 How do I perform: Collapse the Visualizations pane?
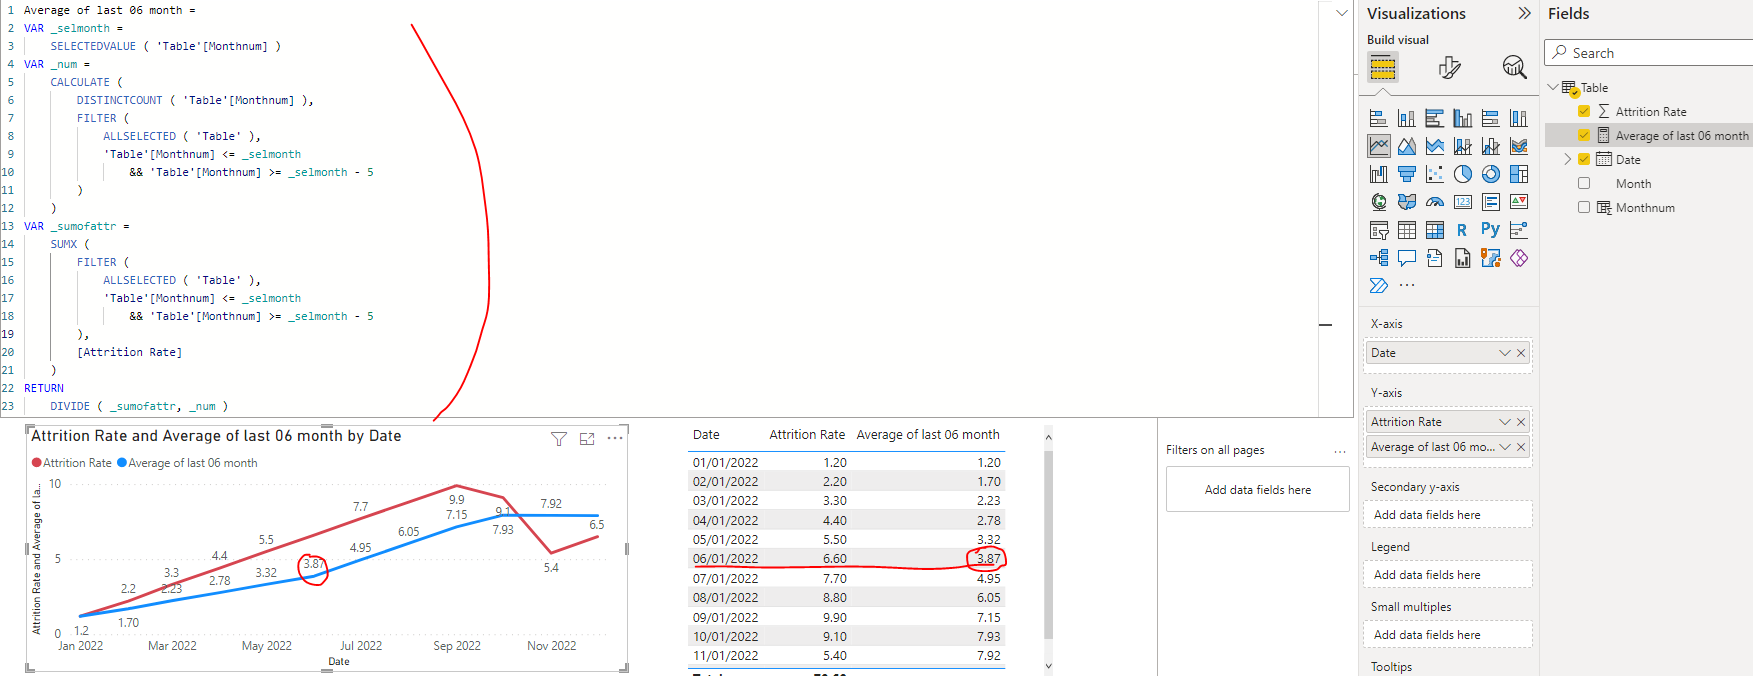1524,13
